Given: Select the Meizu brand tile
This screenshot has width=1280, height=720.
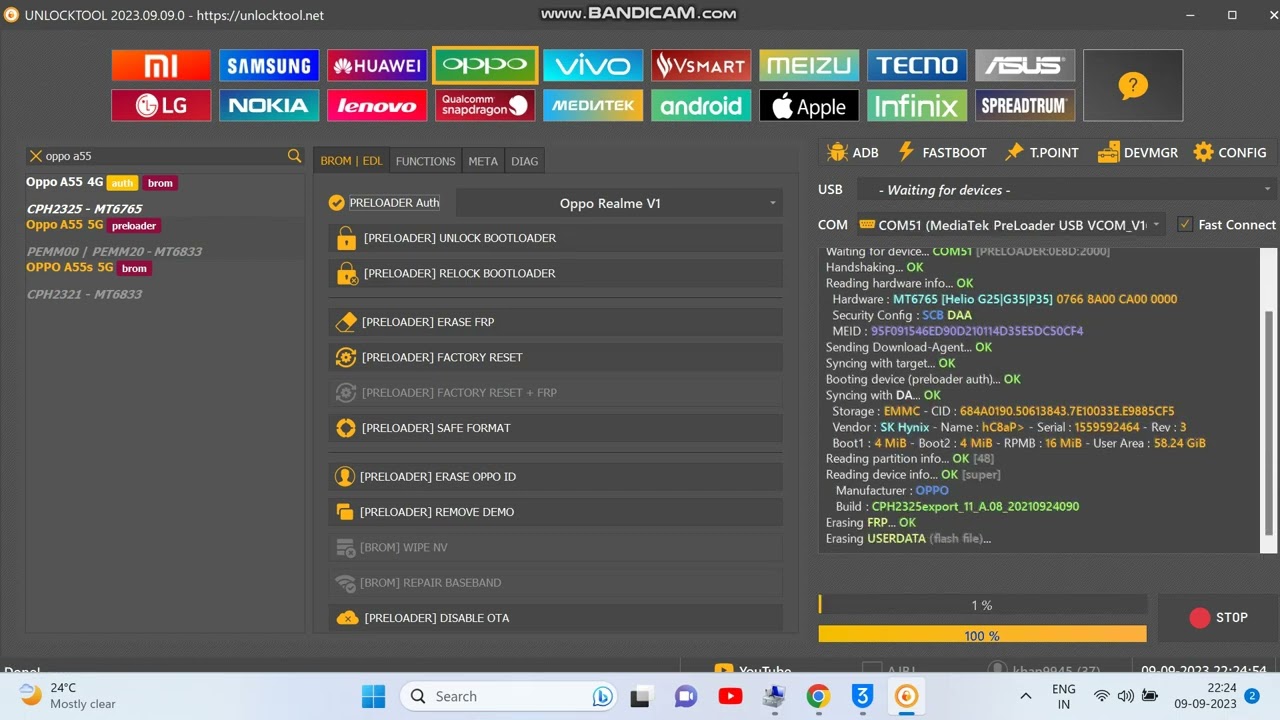Looking at the screenshot, I should [809, 66].
